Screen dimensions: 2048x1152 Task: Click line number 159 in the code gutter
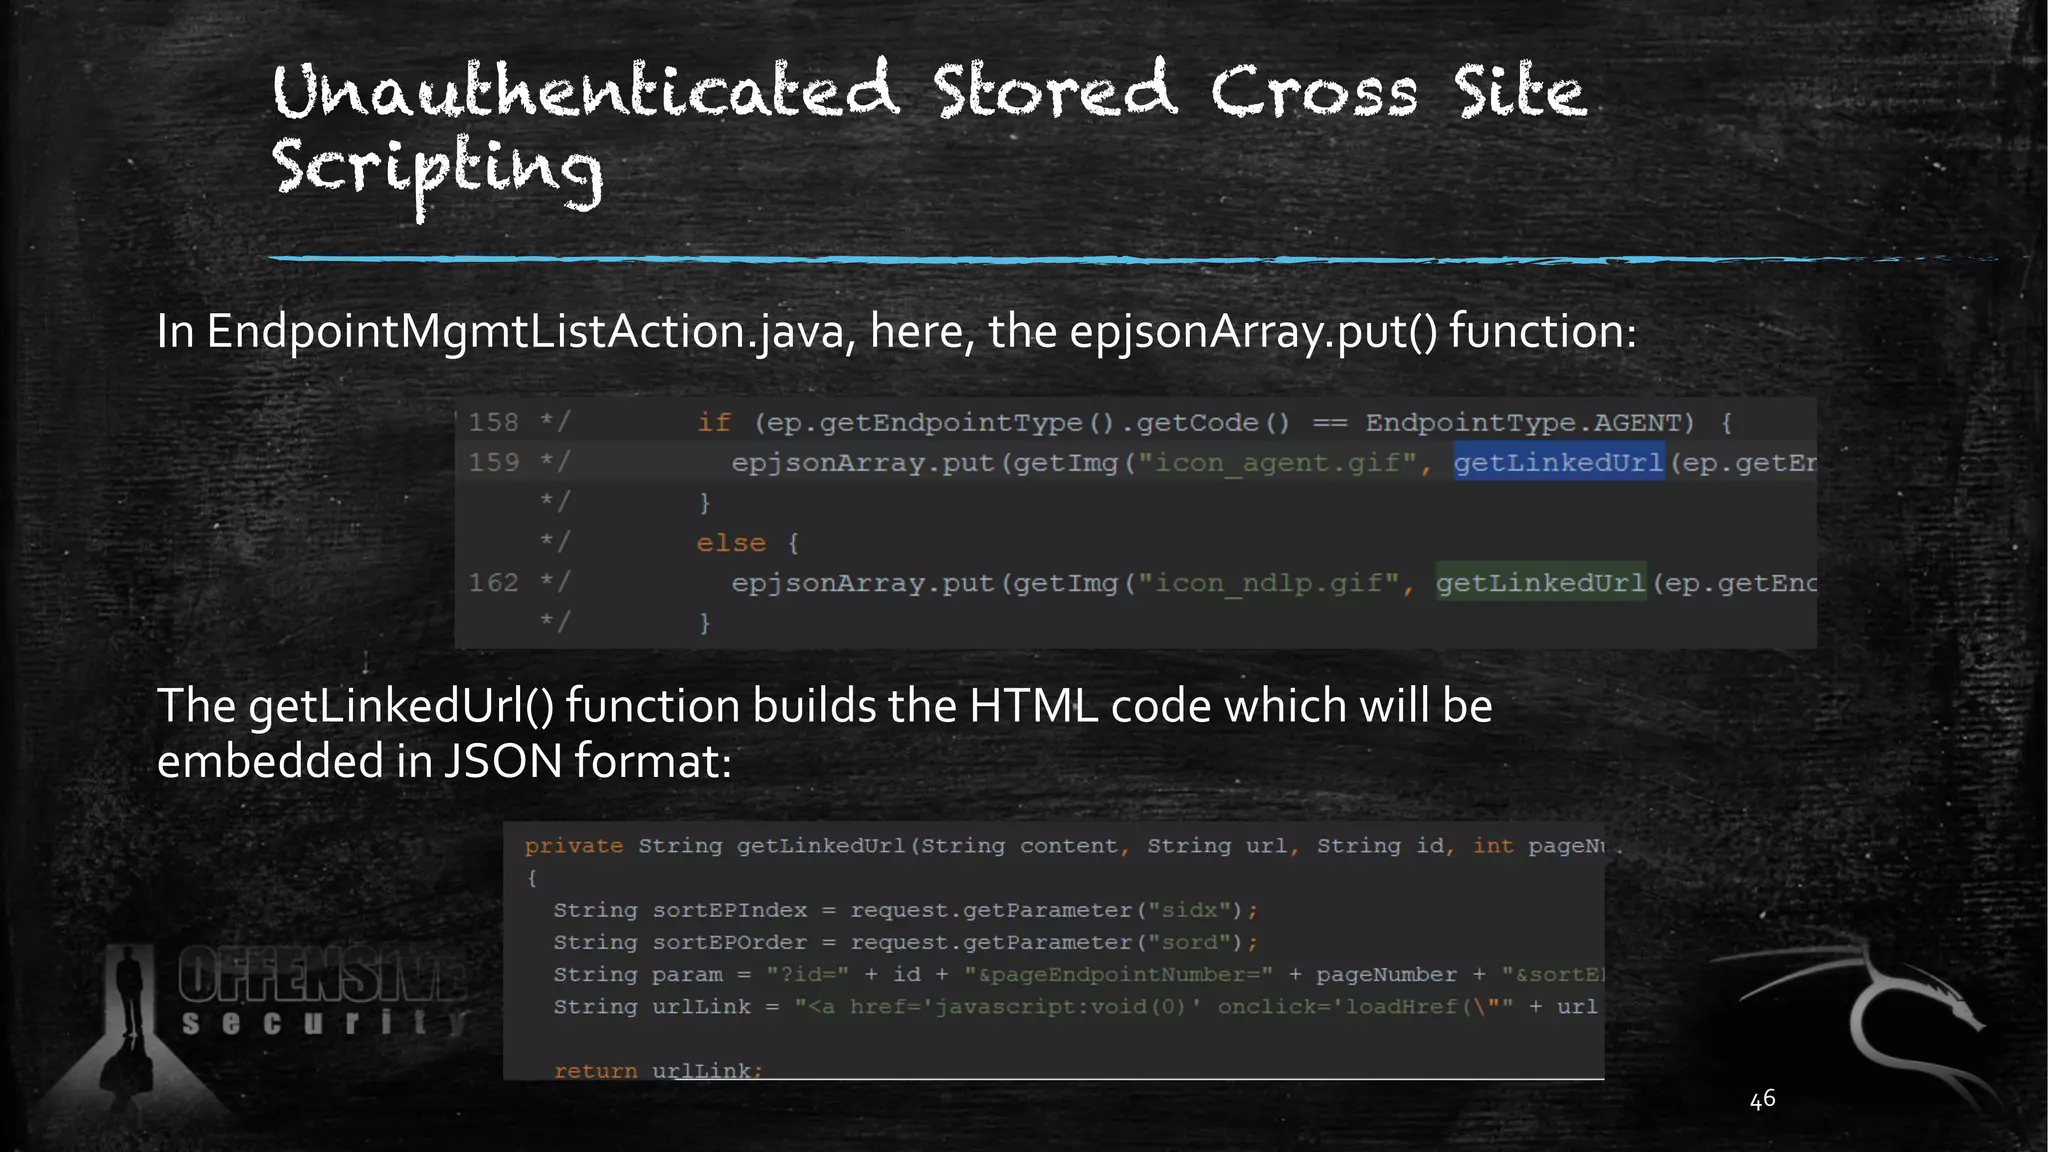(x=493, y=462)
